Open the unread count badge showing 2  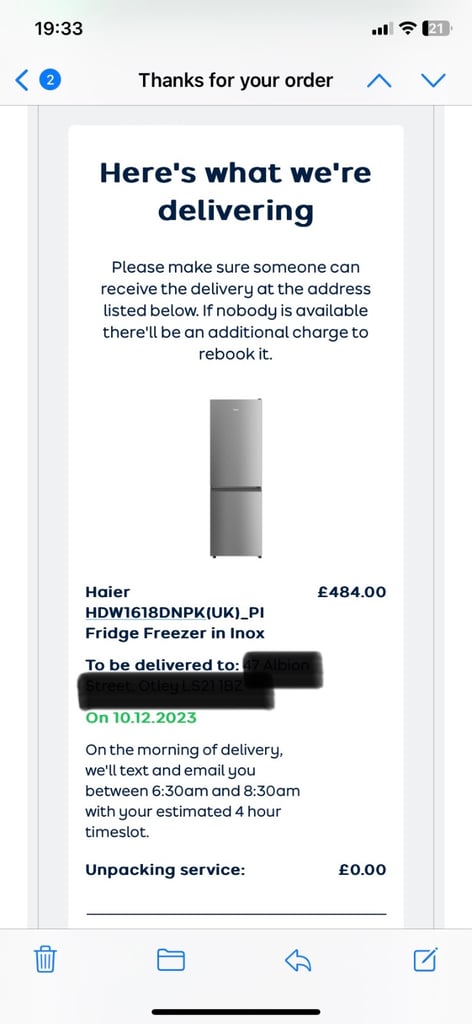tap(50, 80)
